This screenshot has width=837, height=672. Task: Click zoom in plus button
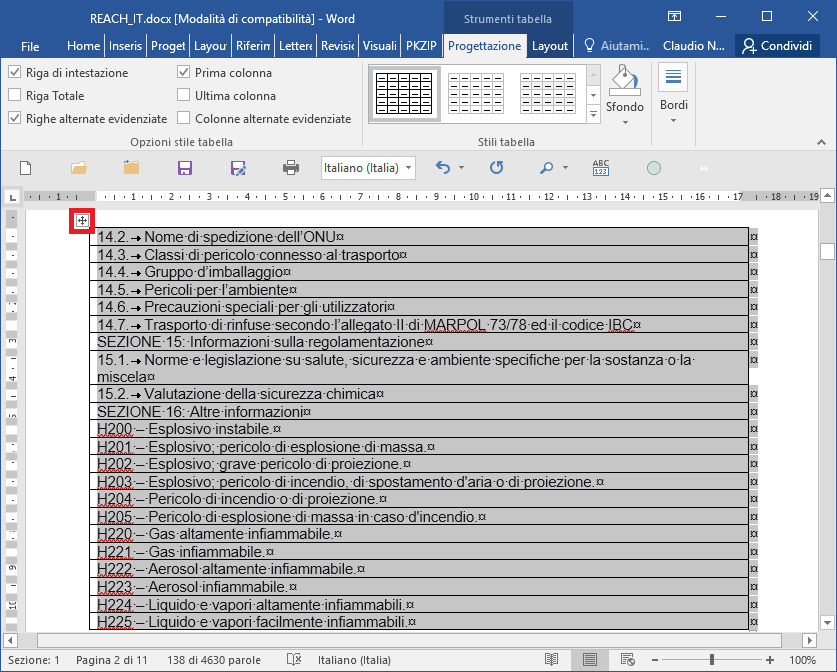[770, 660]
